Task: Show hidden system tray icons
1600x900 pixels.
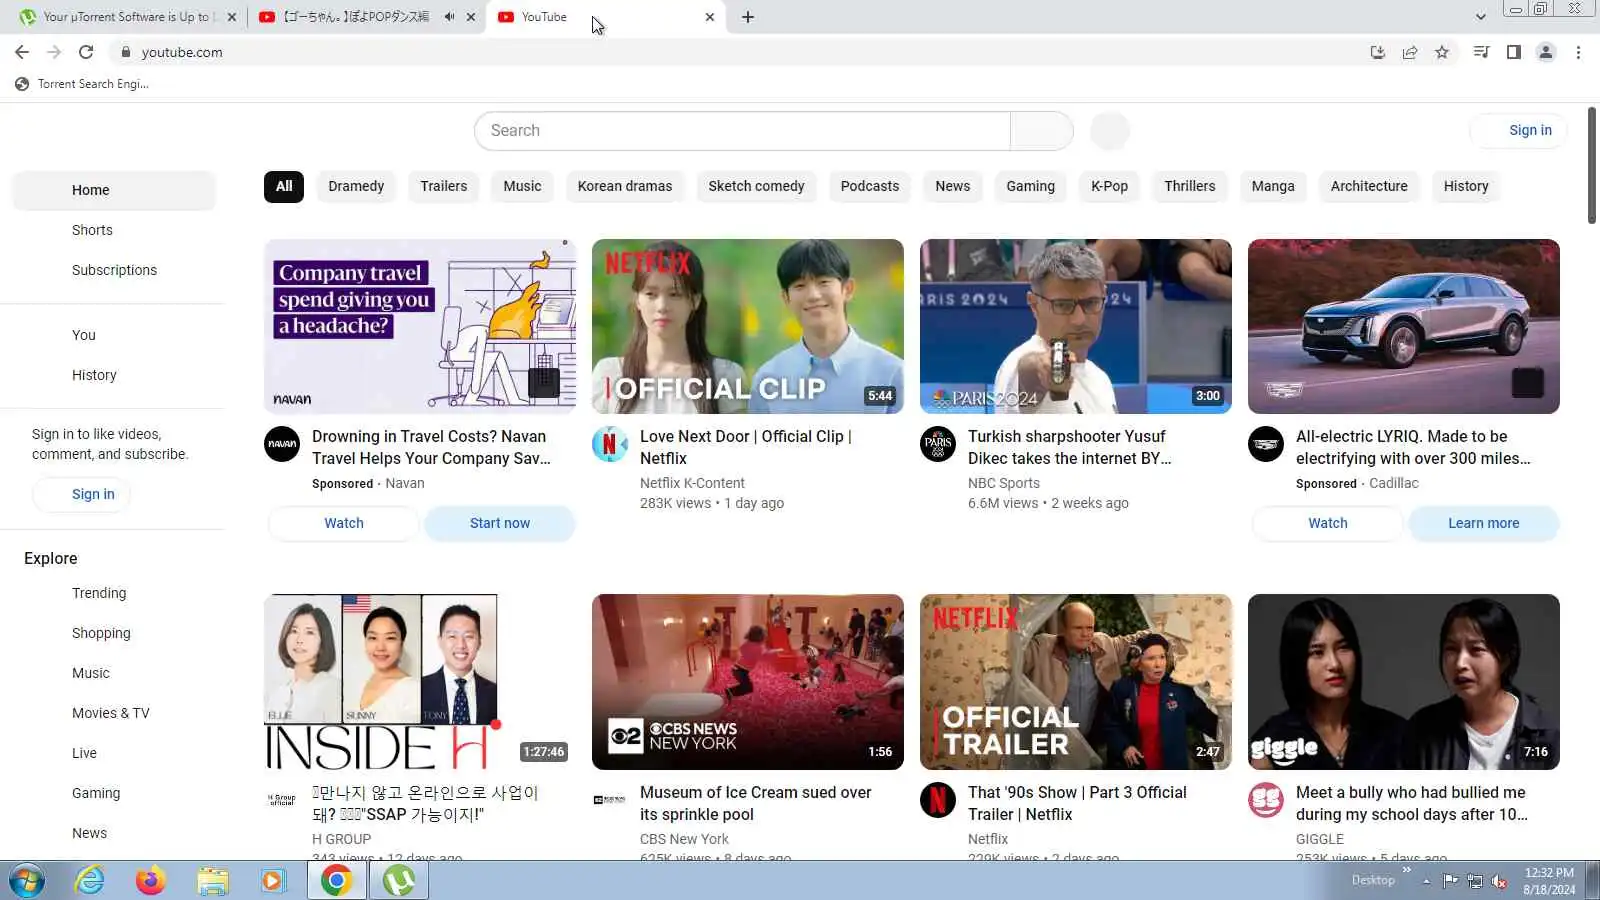Action: click(x=1427, y=881)
